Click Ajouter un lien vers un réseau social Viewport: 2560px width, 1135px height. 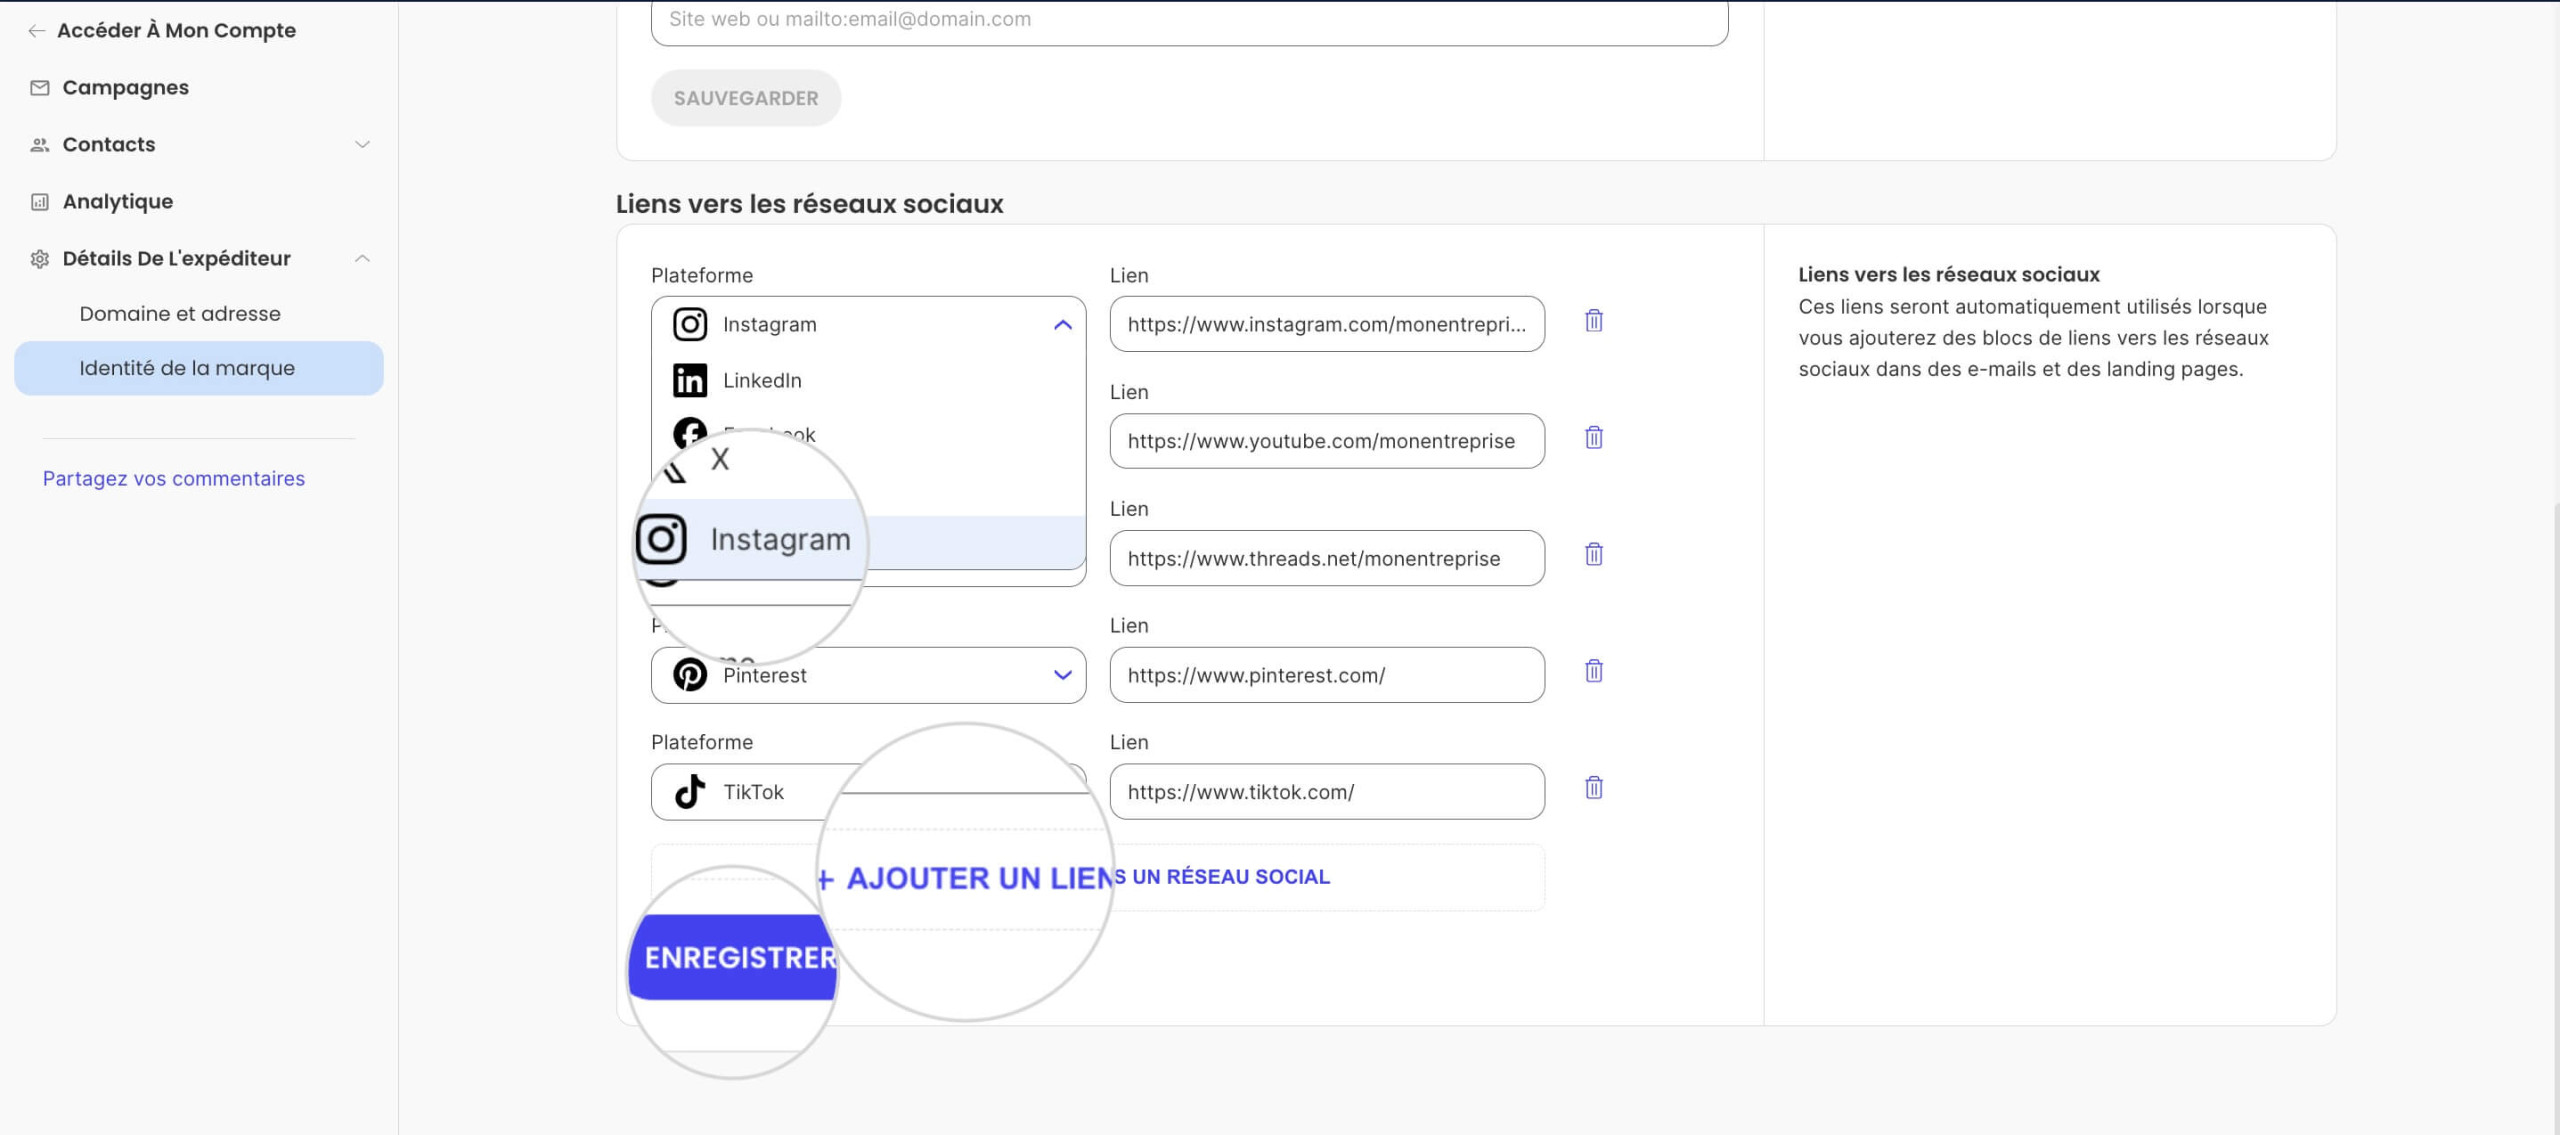click(x=1098, y=877)
